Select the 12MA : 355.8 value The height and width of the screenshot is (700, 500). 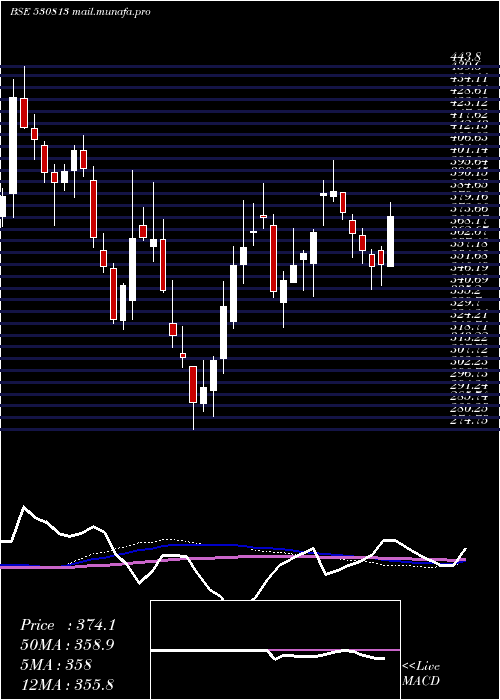pyautogui.click(x=67, y=684)
